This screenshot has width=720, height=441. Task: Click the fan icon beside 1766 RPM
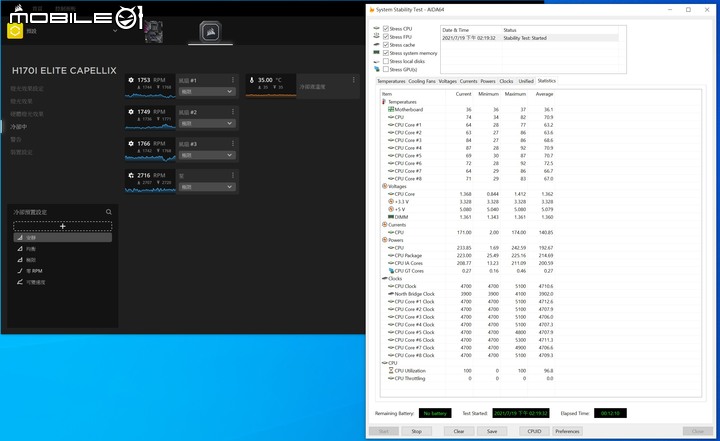131,143
